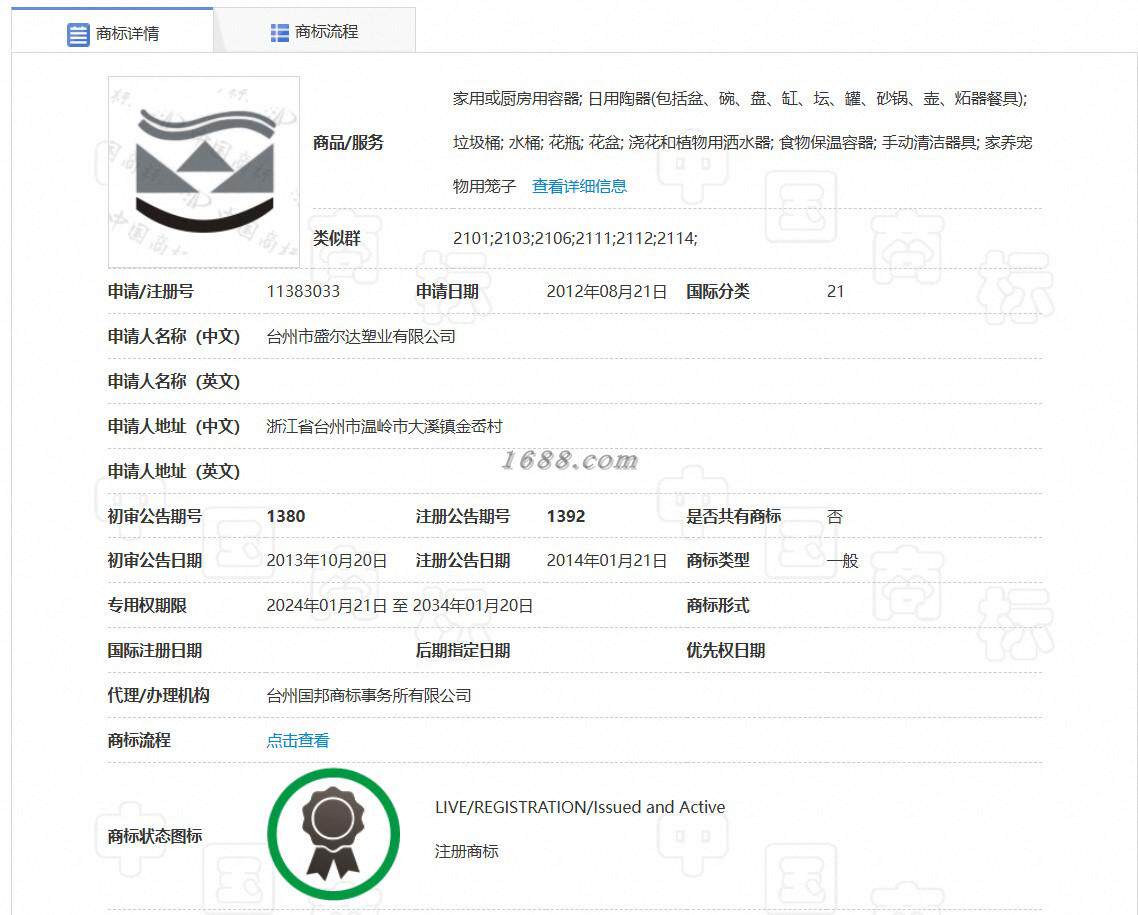1138x915 pixels.
Task: Open the trademark logo thumbnail image
Action: click(x=204, y=172)
